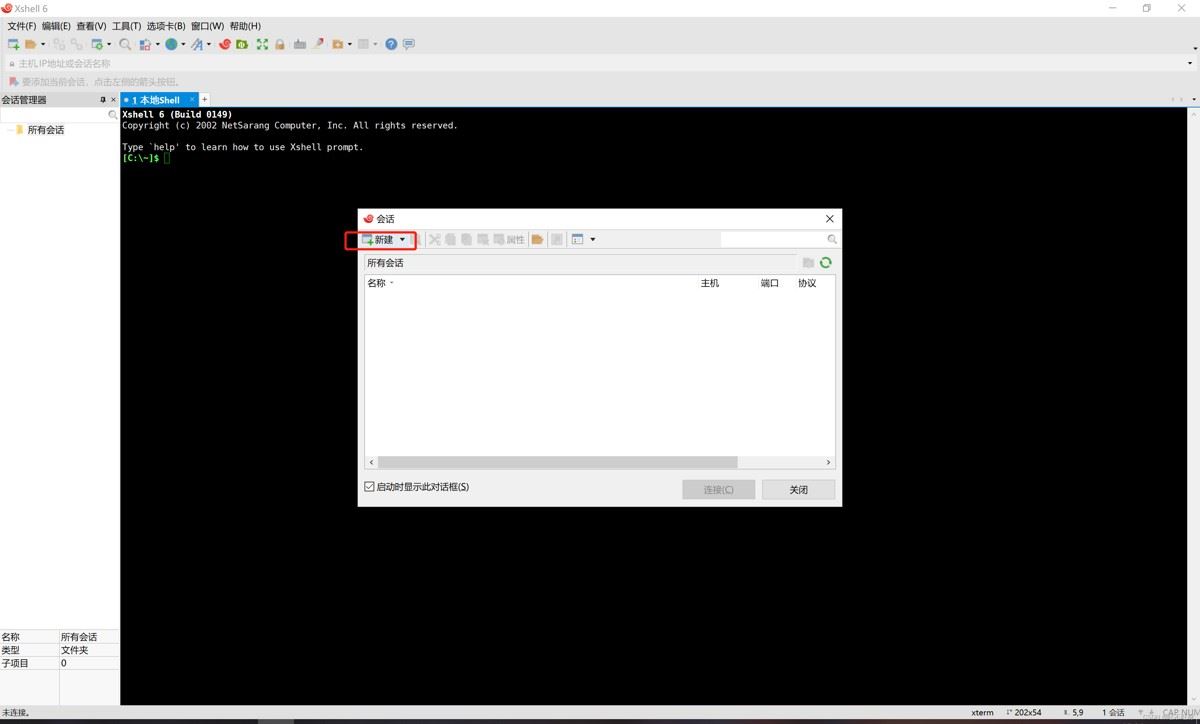The width and height of the screenshot is (1200, 724).
Task: Open the 文件(F) menu
Action: coord(22,26)
